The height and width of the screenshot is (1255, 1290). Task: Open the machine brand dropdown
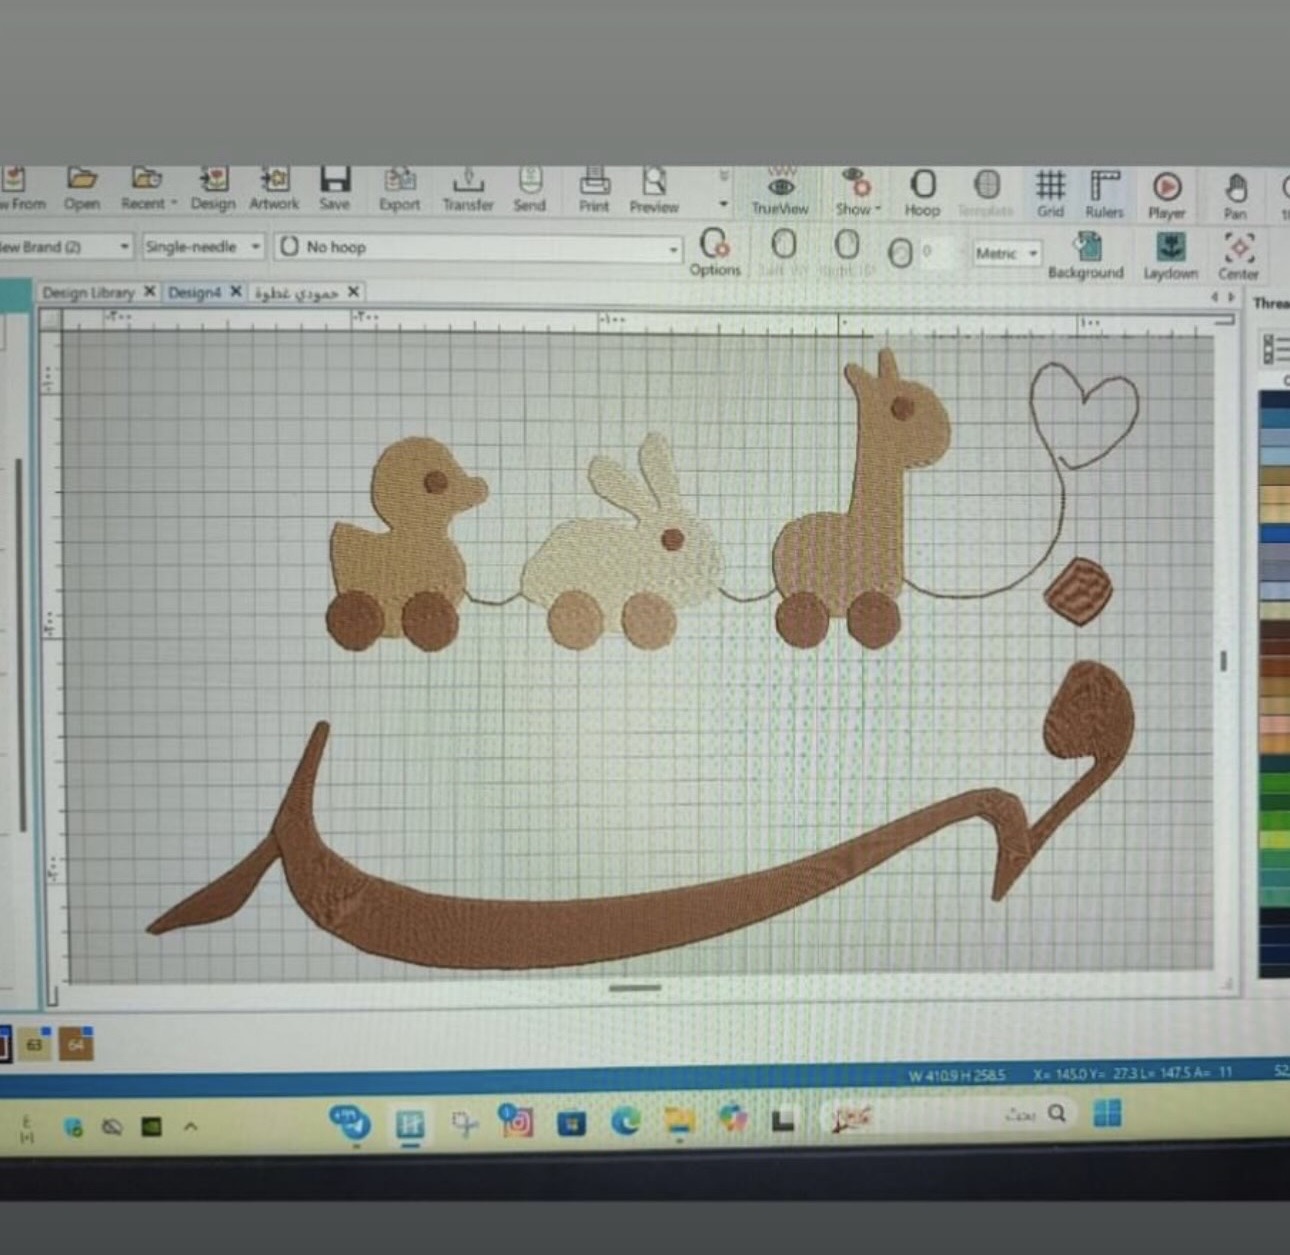pyautogui.click(x=65, y=246)
